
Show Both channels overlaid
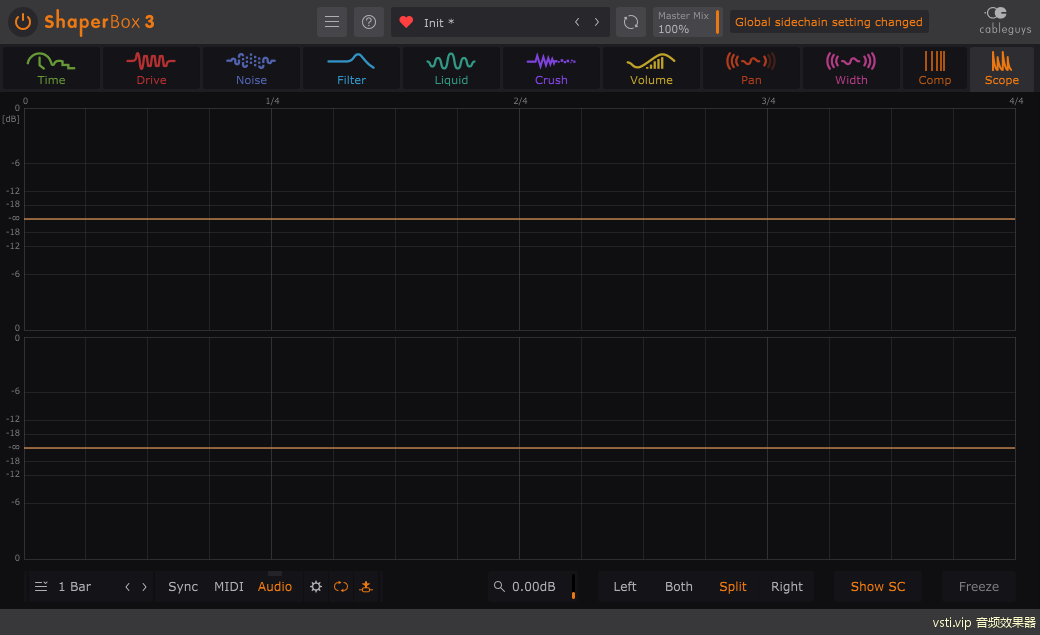679,587
